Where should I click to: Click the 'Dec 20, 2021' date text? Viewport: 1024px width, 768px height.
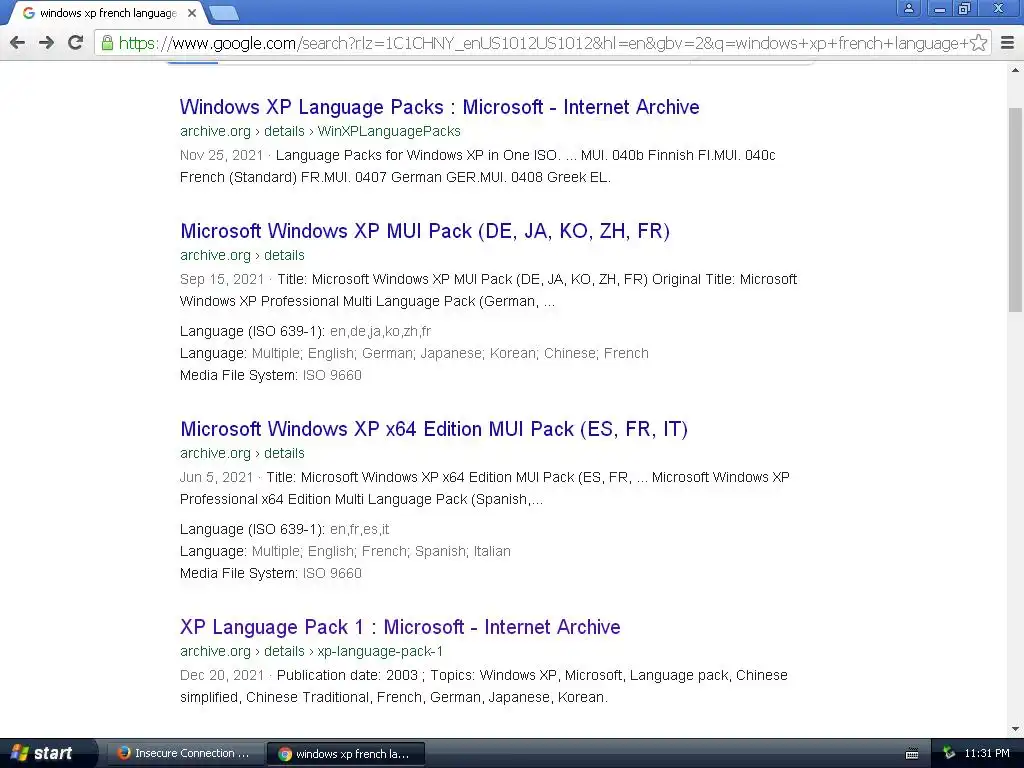tap(222, 675)
